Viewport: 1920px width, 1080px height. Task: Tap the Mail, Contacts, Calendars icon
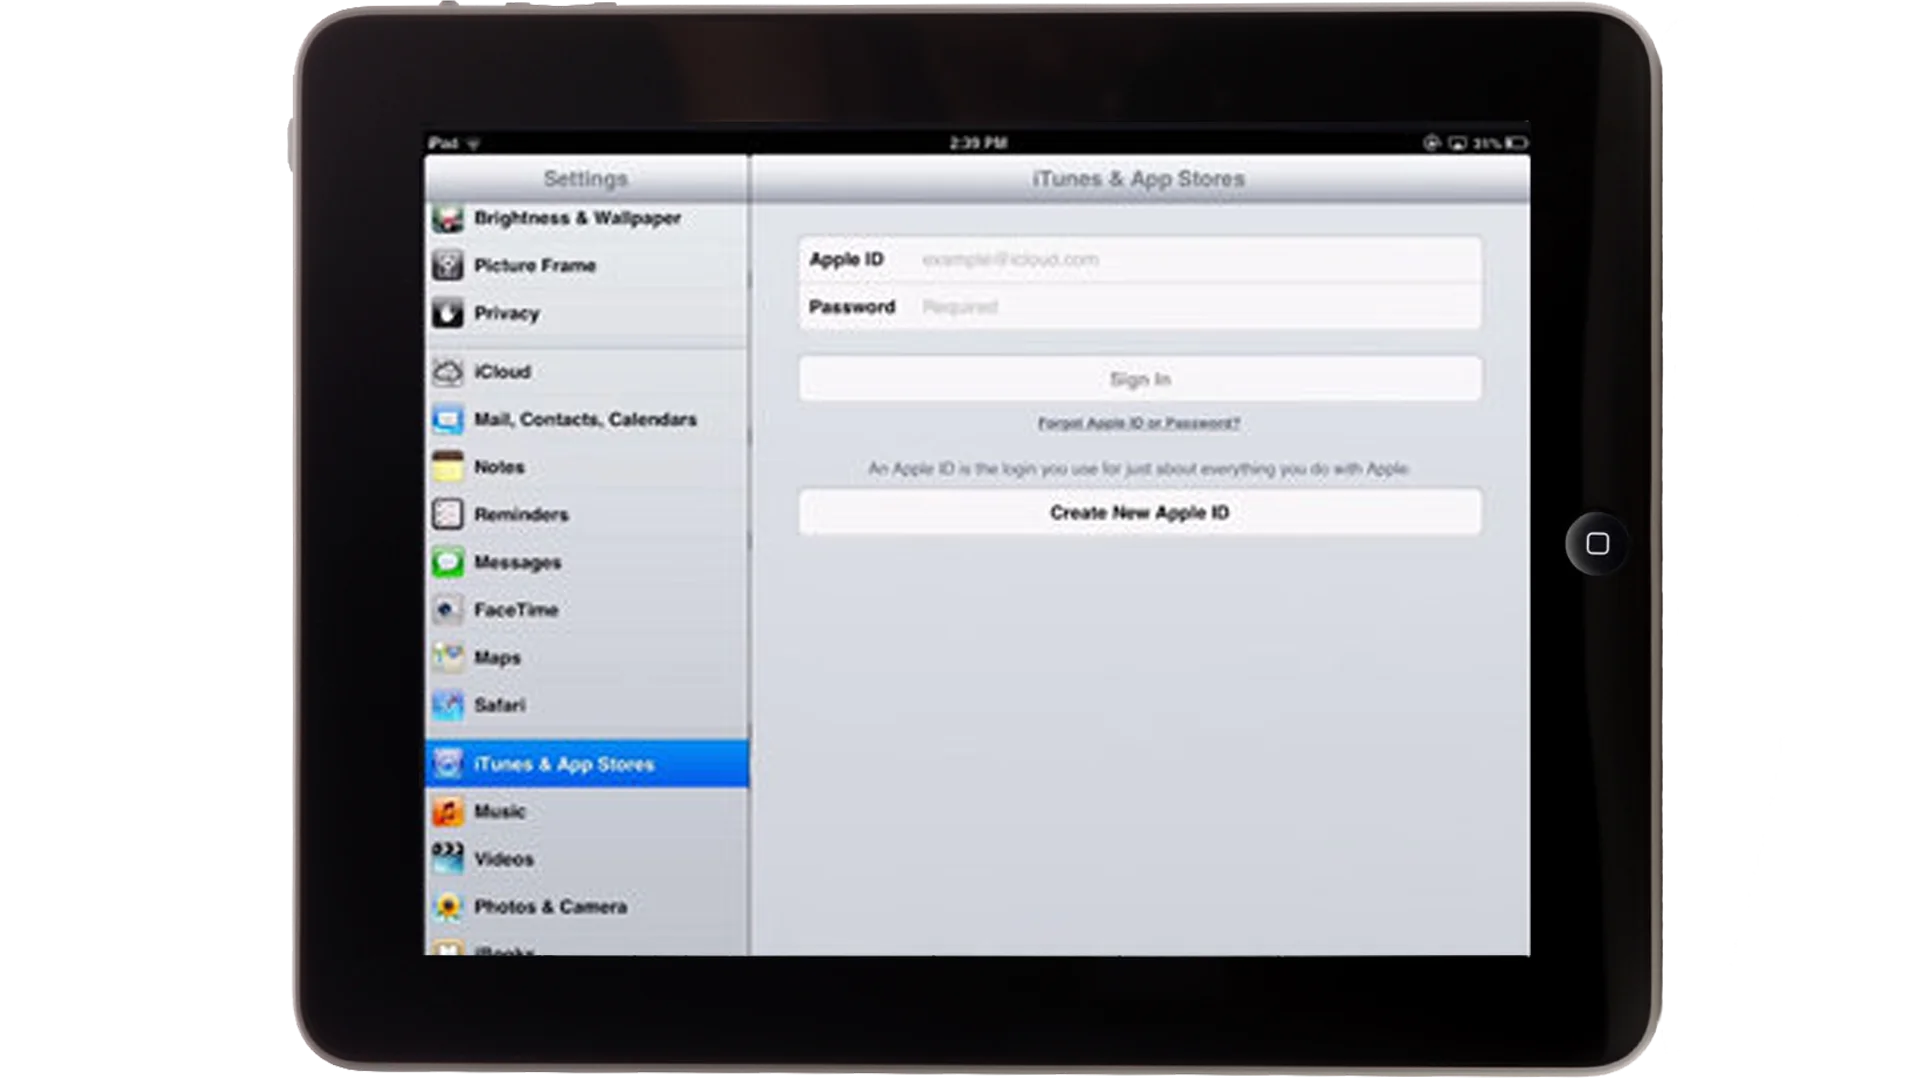(448, 419)
